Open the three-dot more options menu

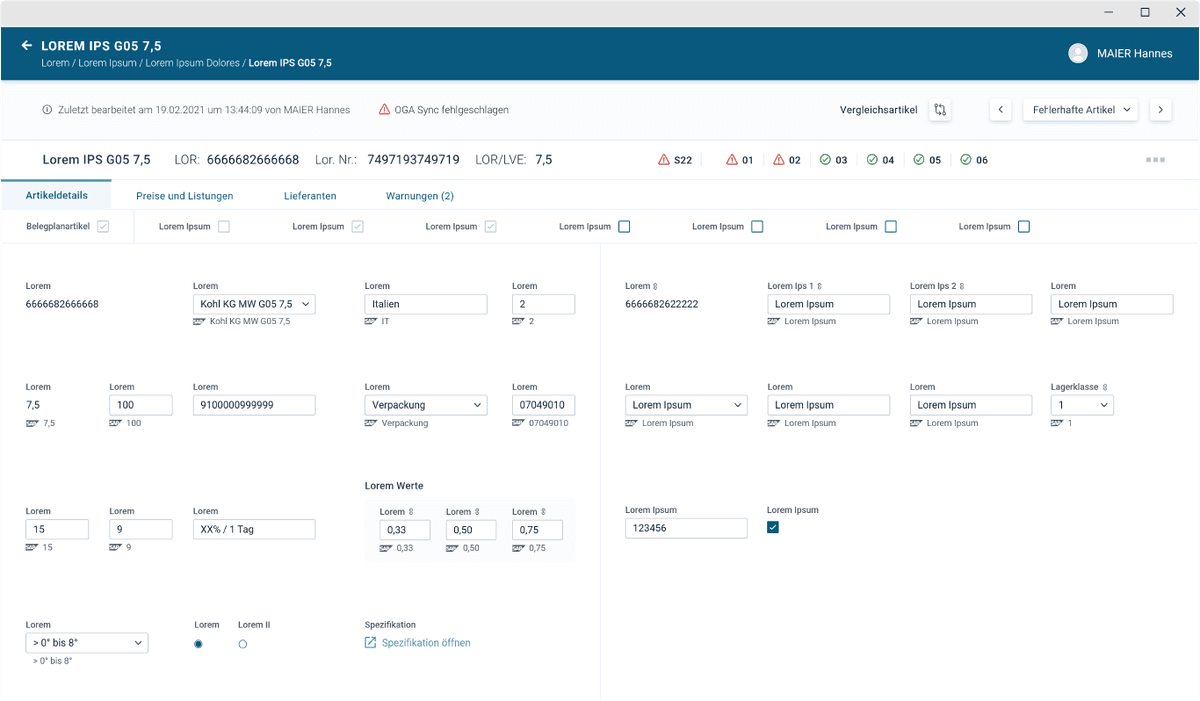click(1156, 160)
